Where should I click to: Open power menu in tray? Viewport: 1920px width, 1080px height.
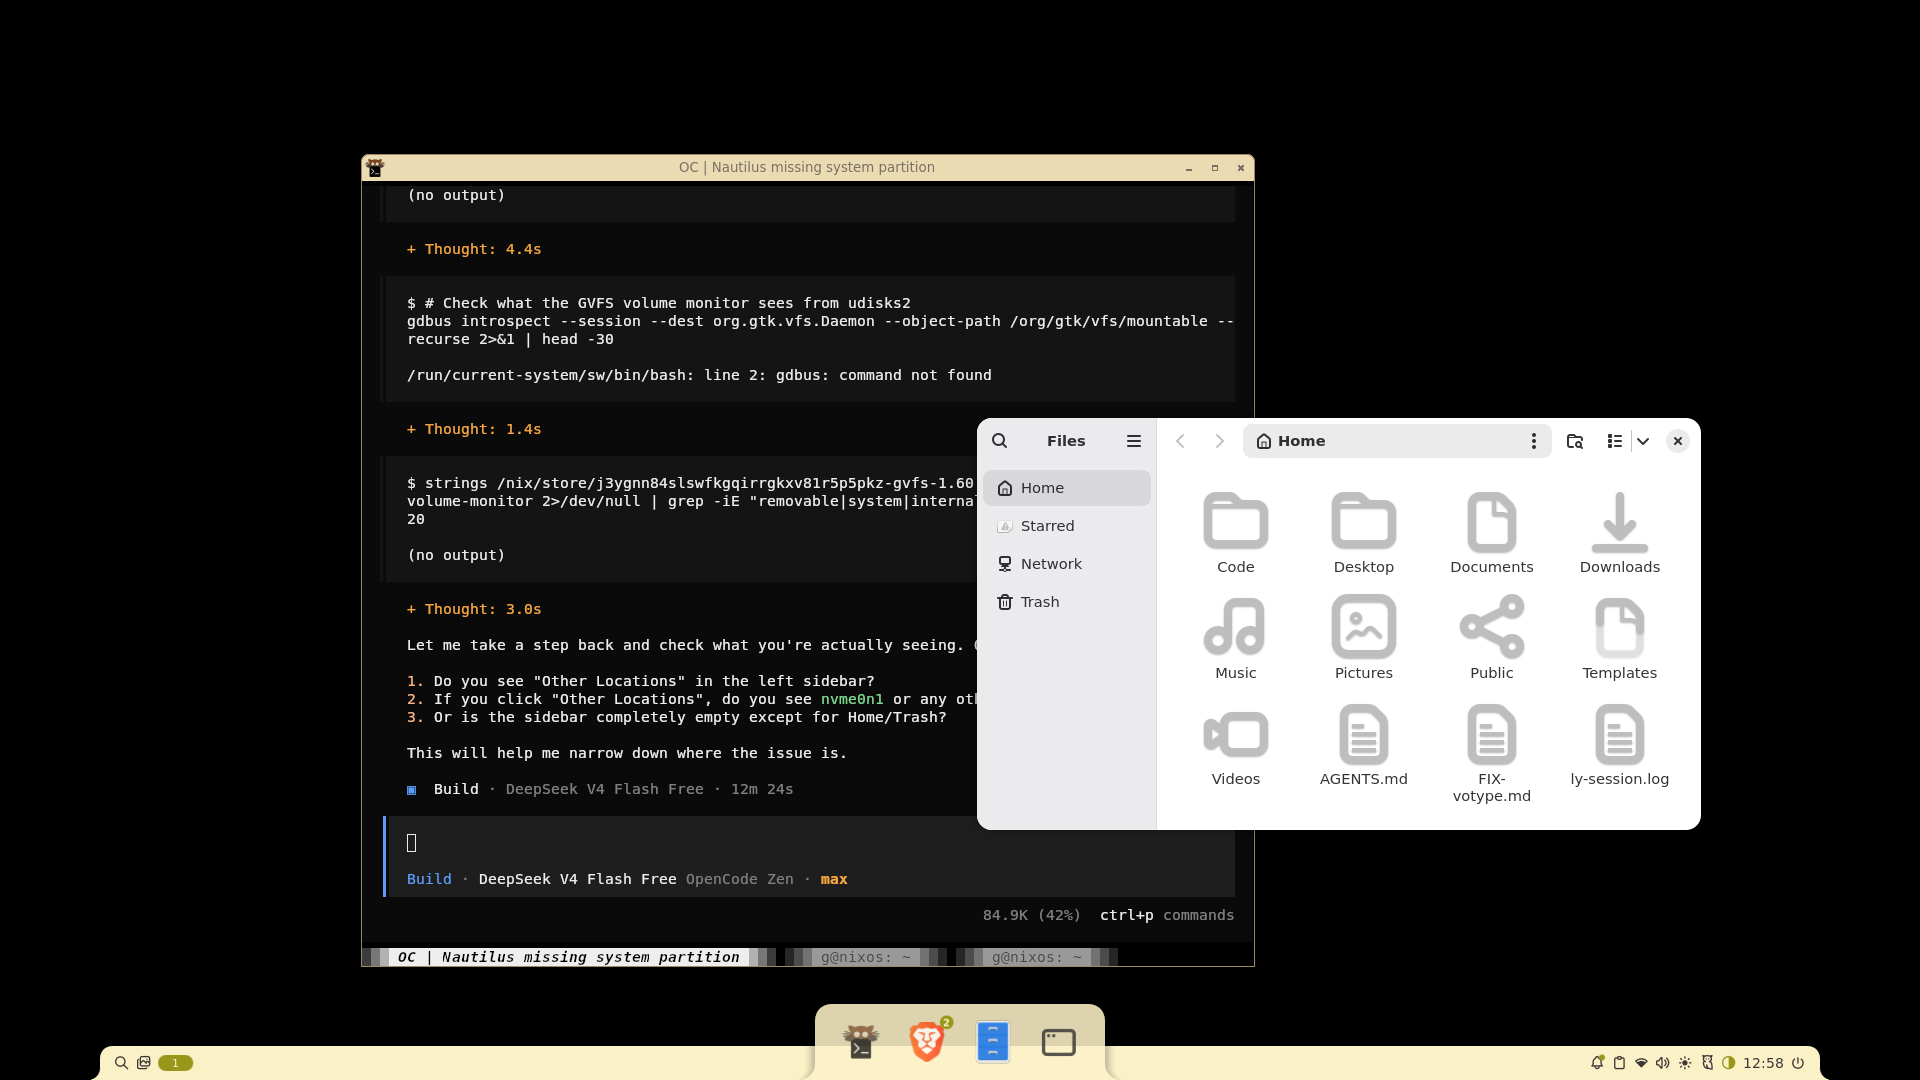pos(1798,1063)
